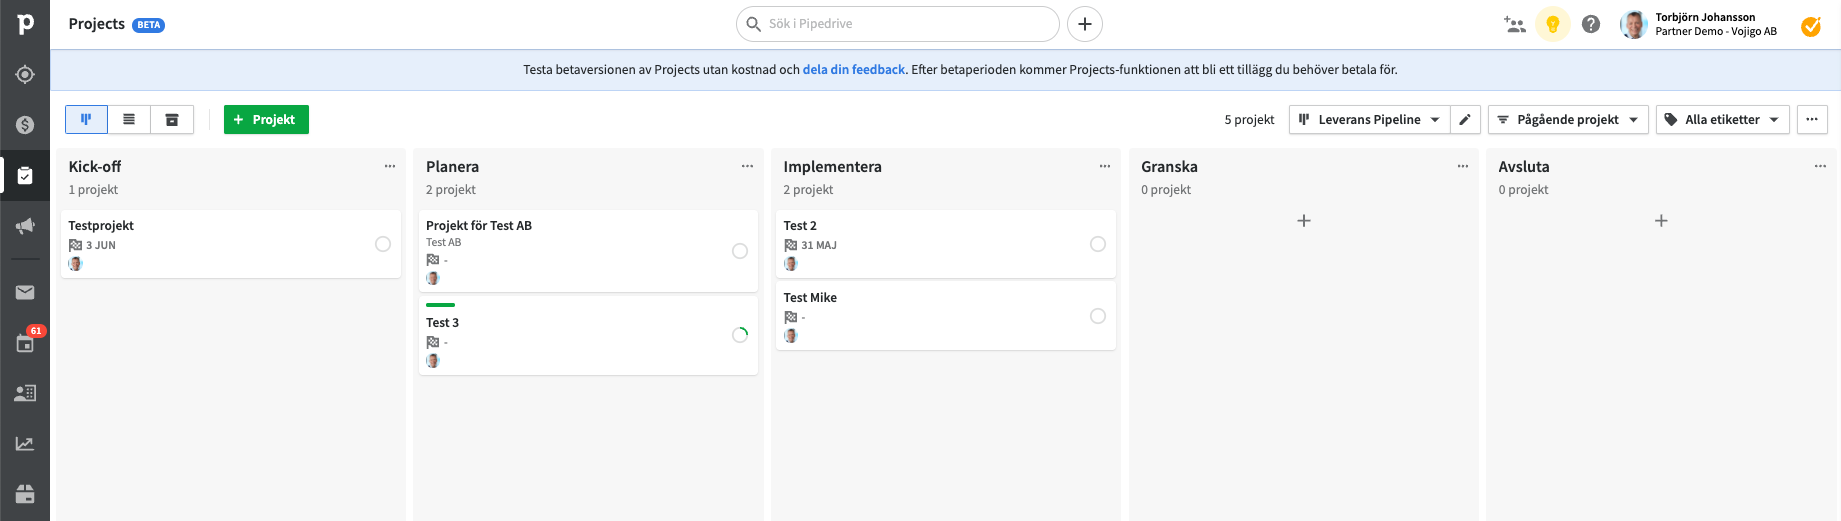Toggle completion circle on Test 2 card
1841x521 pixels.
pyautogui.click(x=1098, y=244)
